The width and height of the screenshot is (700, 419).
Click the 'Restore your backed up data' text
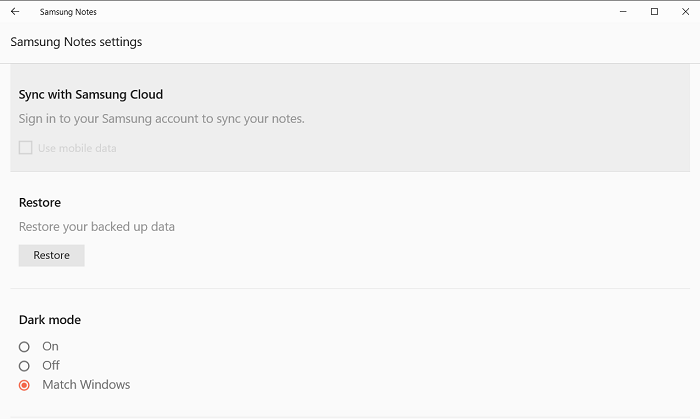[x=97, y=227]
